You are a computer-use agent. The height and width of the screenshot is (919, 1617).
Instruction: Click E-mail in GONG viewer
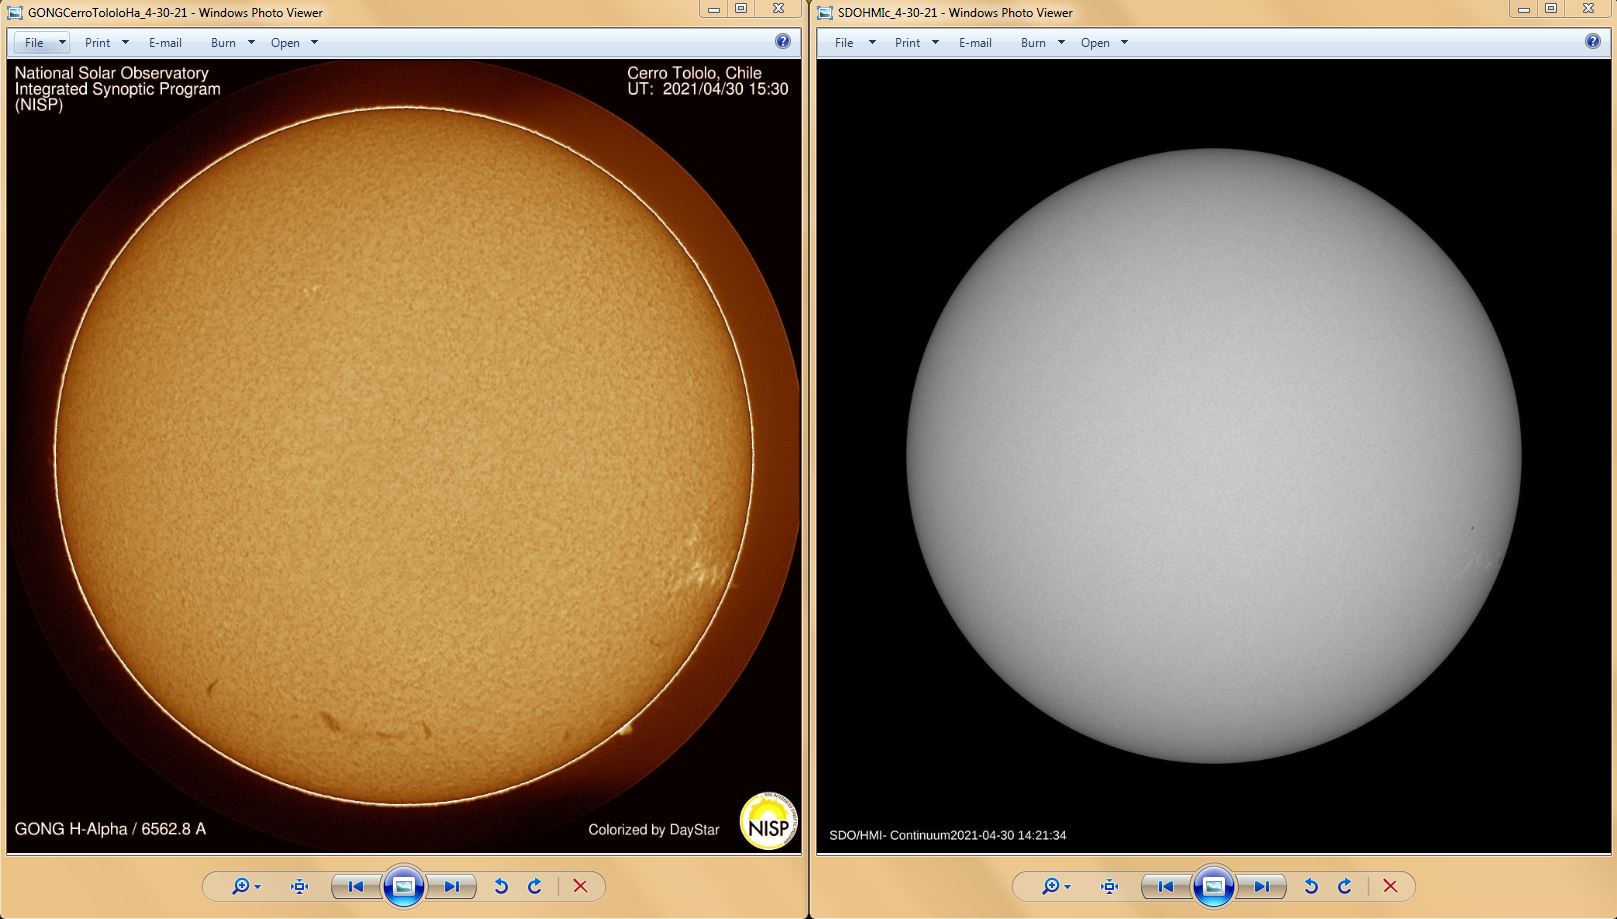point(165,42)
